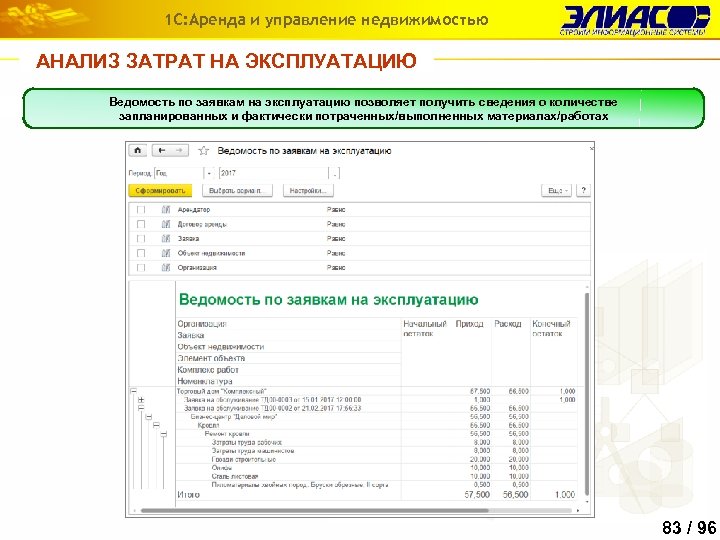Go to the home page icon
This screenshot has height=540, width=720.
pyautogui.click(x=137, y=151)
